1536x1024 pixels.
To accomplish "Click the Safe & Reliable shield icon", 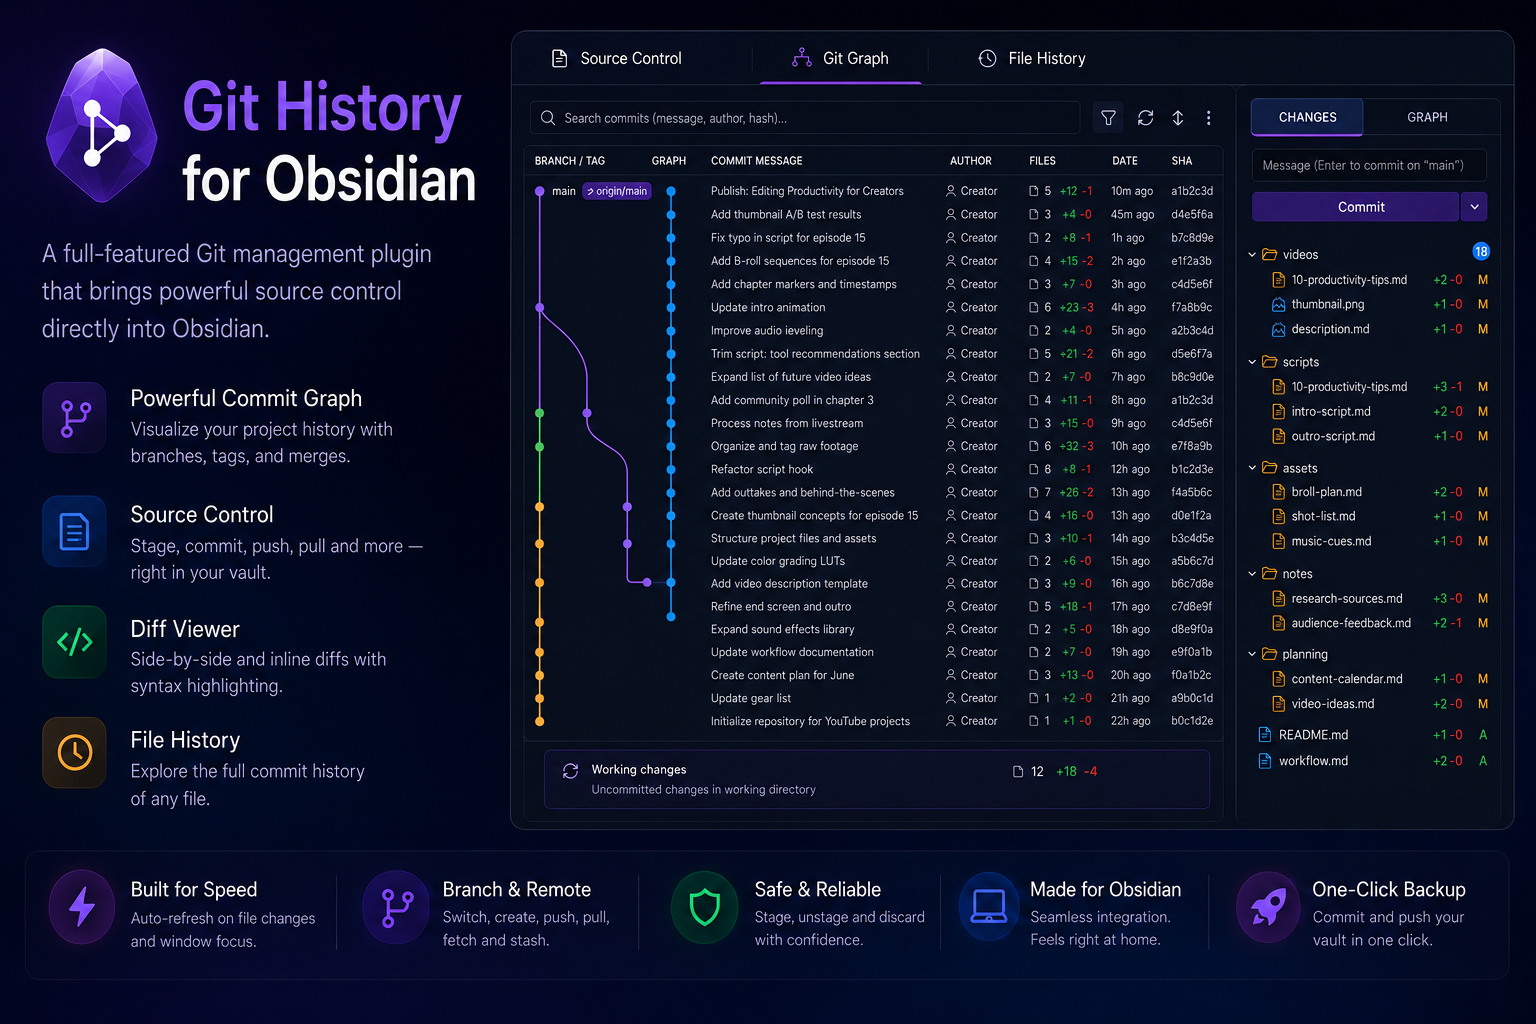I will [x=705, y=908].
